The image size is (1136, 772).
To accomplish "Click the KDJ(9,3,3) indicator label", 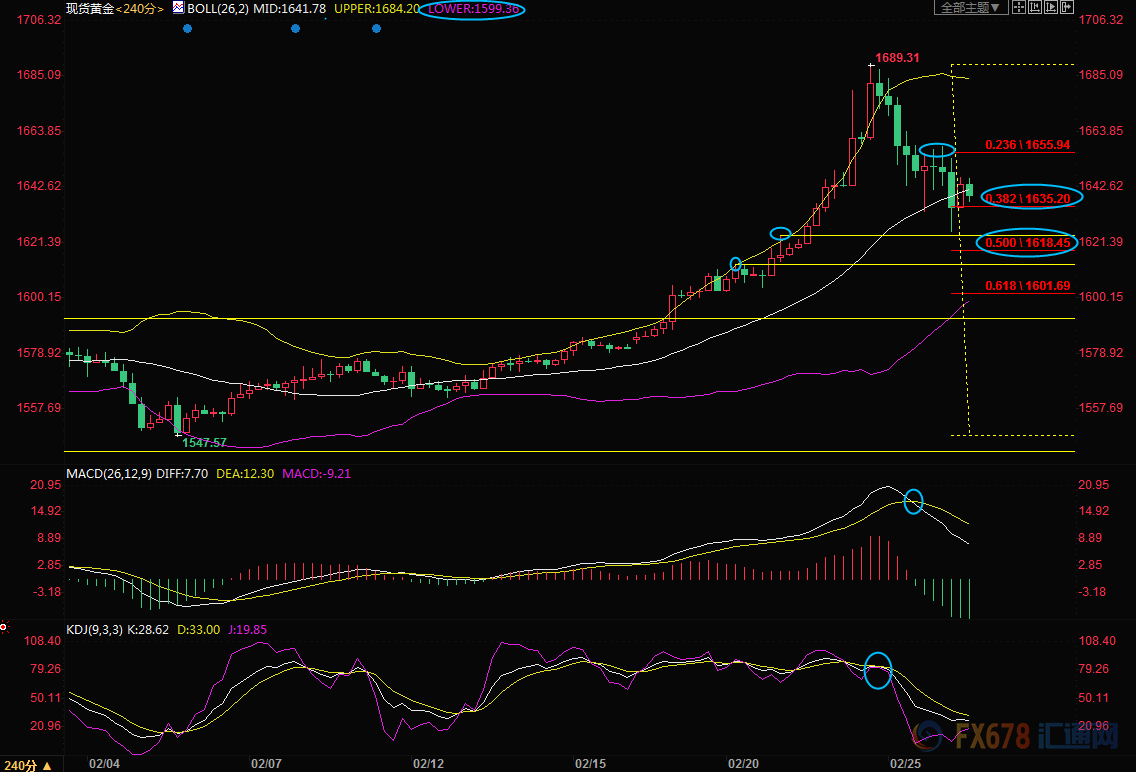I will pyautogui.click(x=95, y=629).
